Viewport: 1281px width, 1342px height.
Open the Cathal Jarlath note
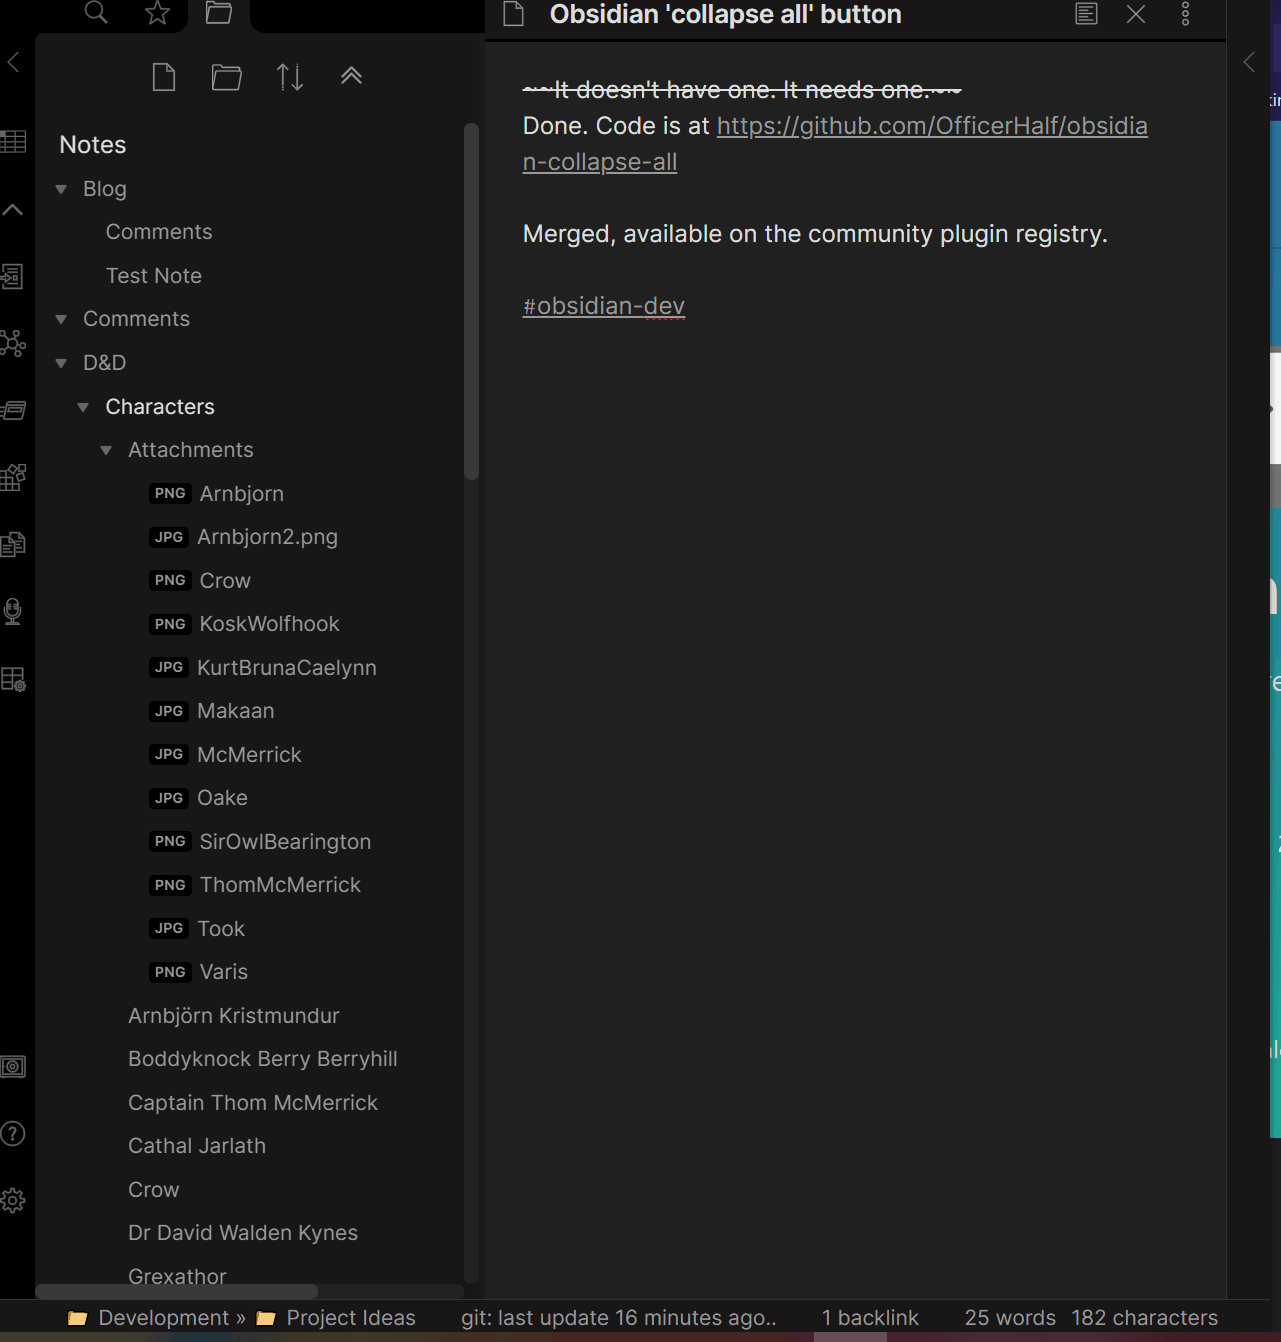[197, 1146]
